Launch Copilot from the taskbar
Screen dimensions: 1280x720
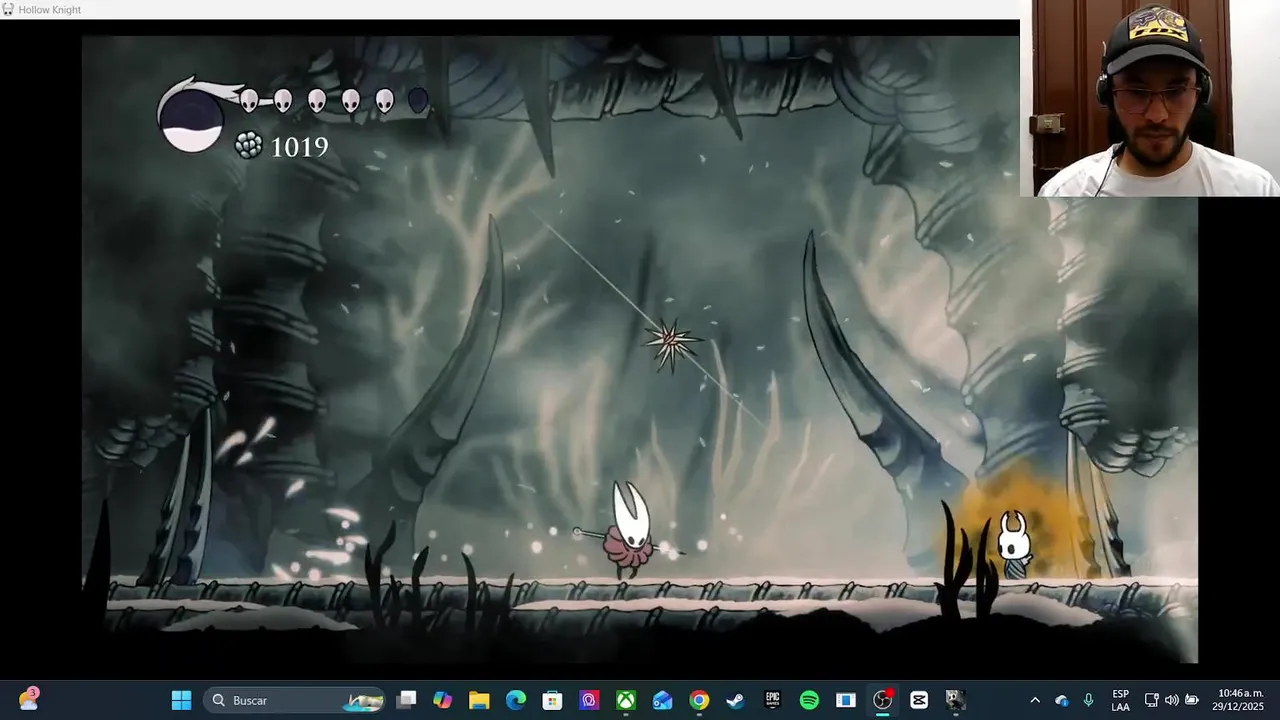pos(442,700)
